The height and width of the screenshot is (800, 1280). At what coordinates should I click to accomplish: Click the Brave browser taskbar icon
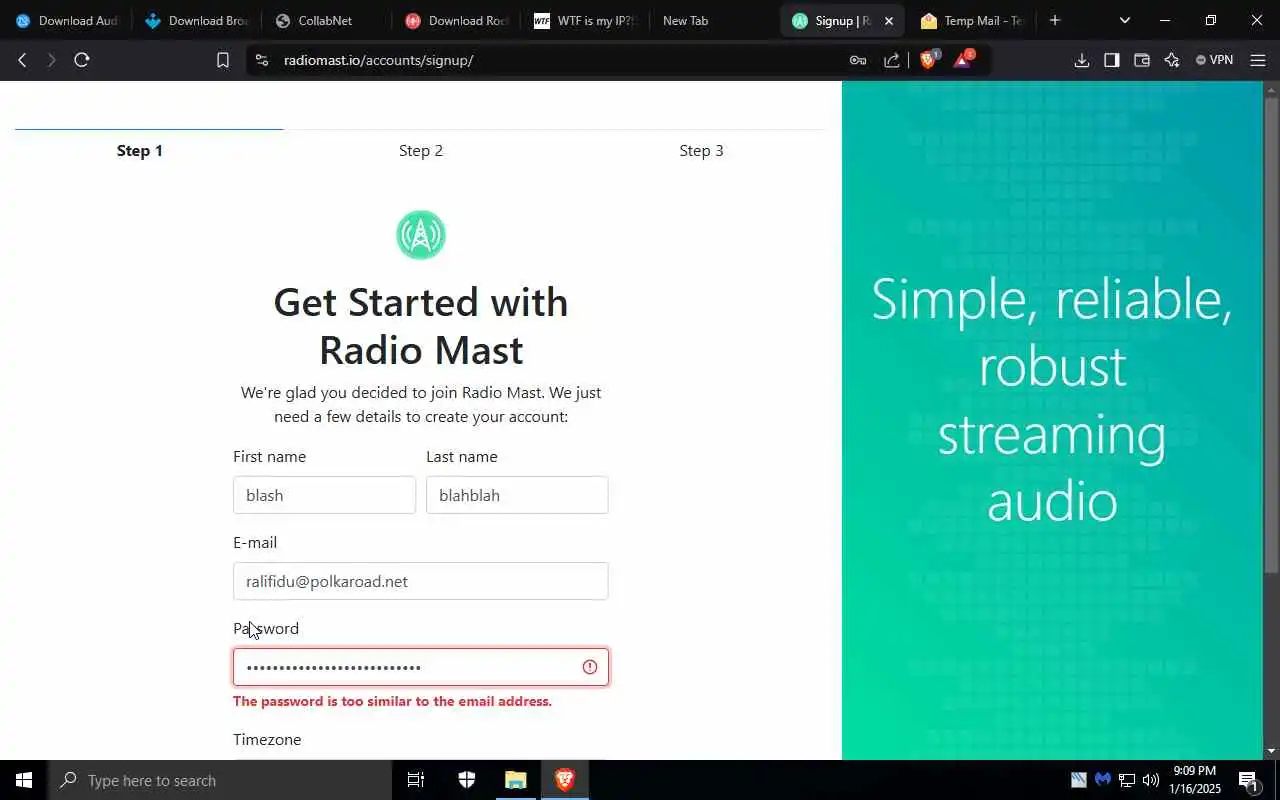point(565,780)
